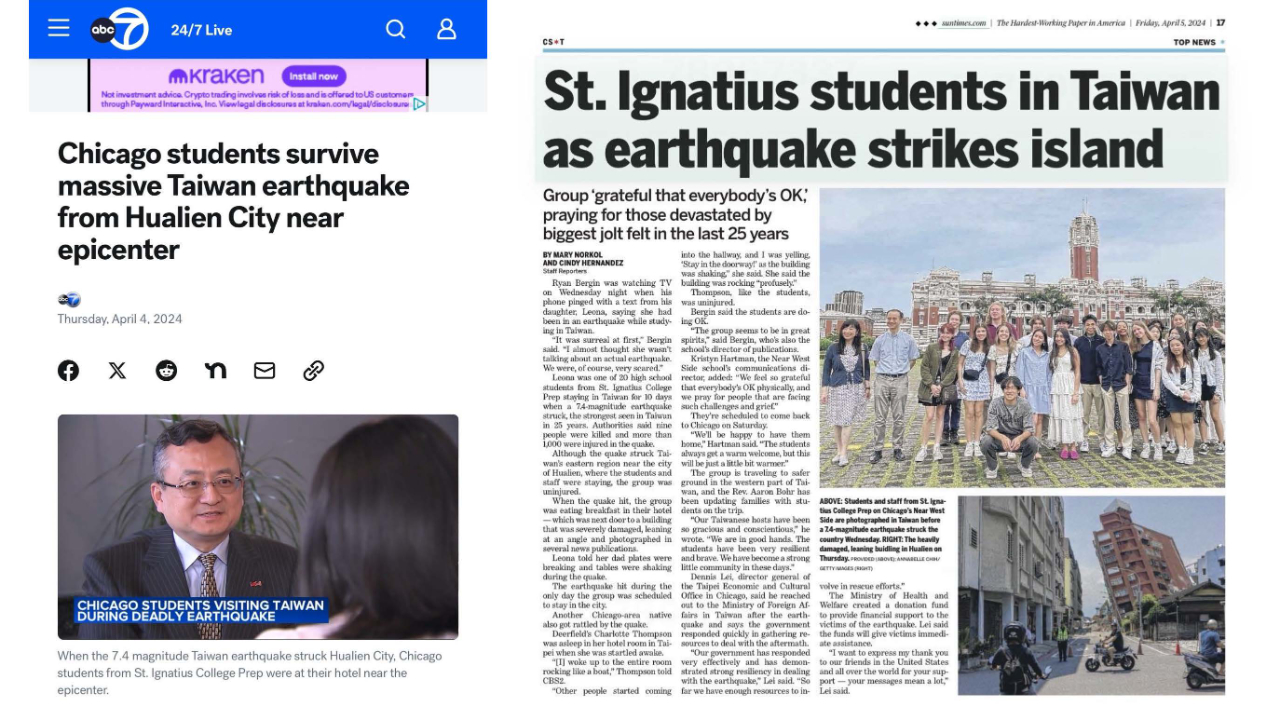The height and width of the screenshot is (720, 1280).
Task: Open the hamburger navigation menu
Action: [59, 28]
